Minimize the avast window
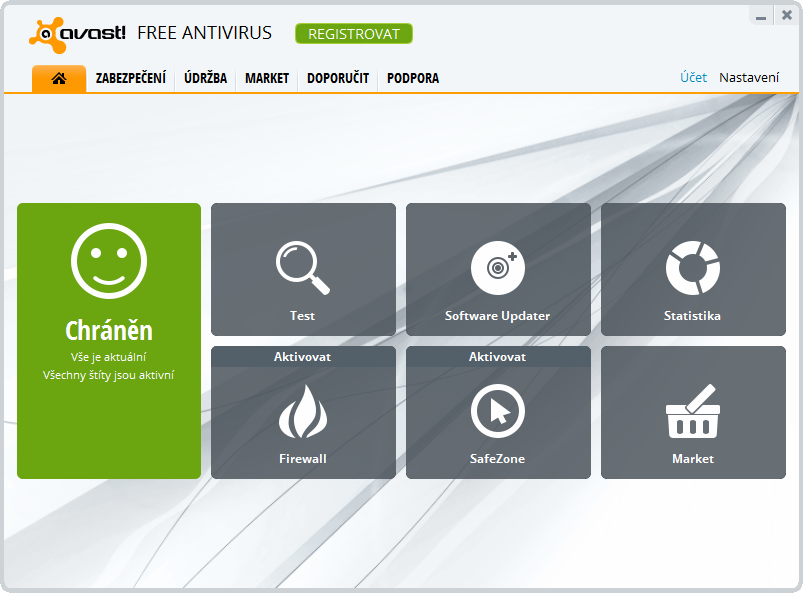The height and width of the screenshot is (593, 803). [762, 16]
